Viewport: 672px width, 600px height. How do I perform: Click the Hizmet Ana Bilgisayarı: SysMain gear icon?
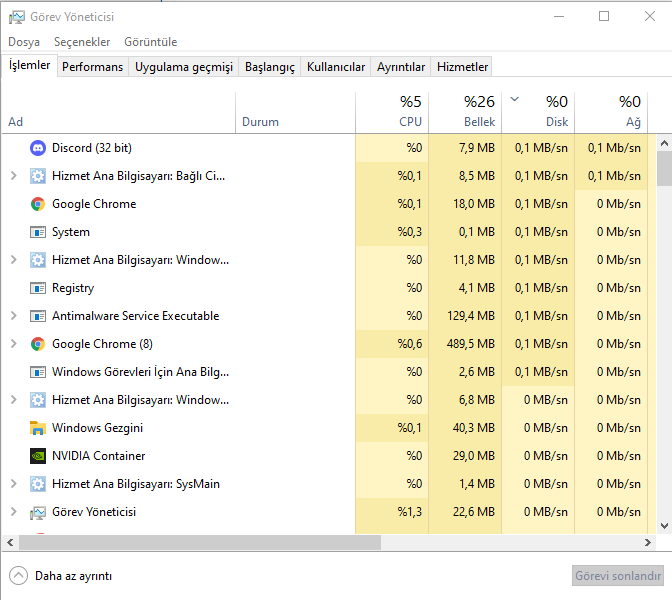[38, 484]
